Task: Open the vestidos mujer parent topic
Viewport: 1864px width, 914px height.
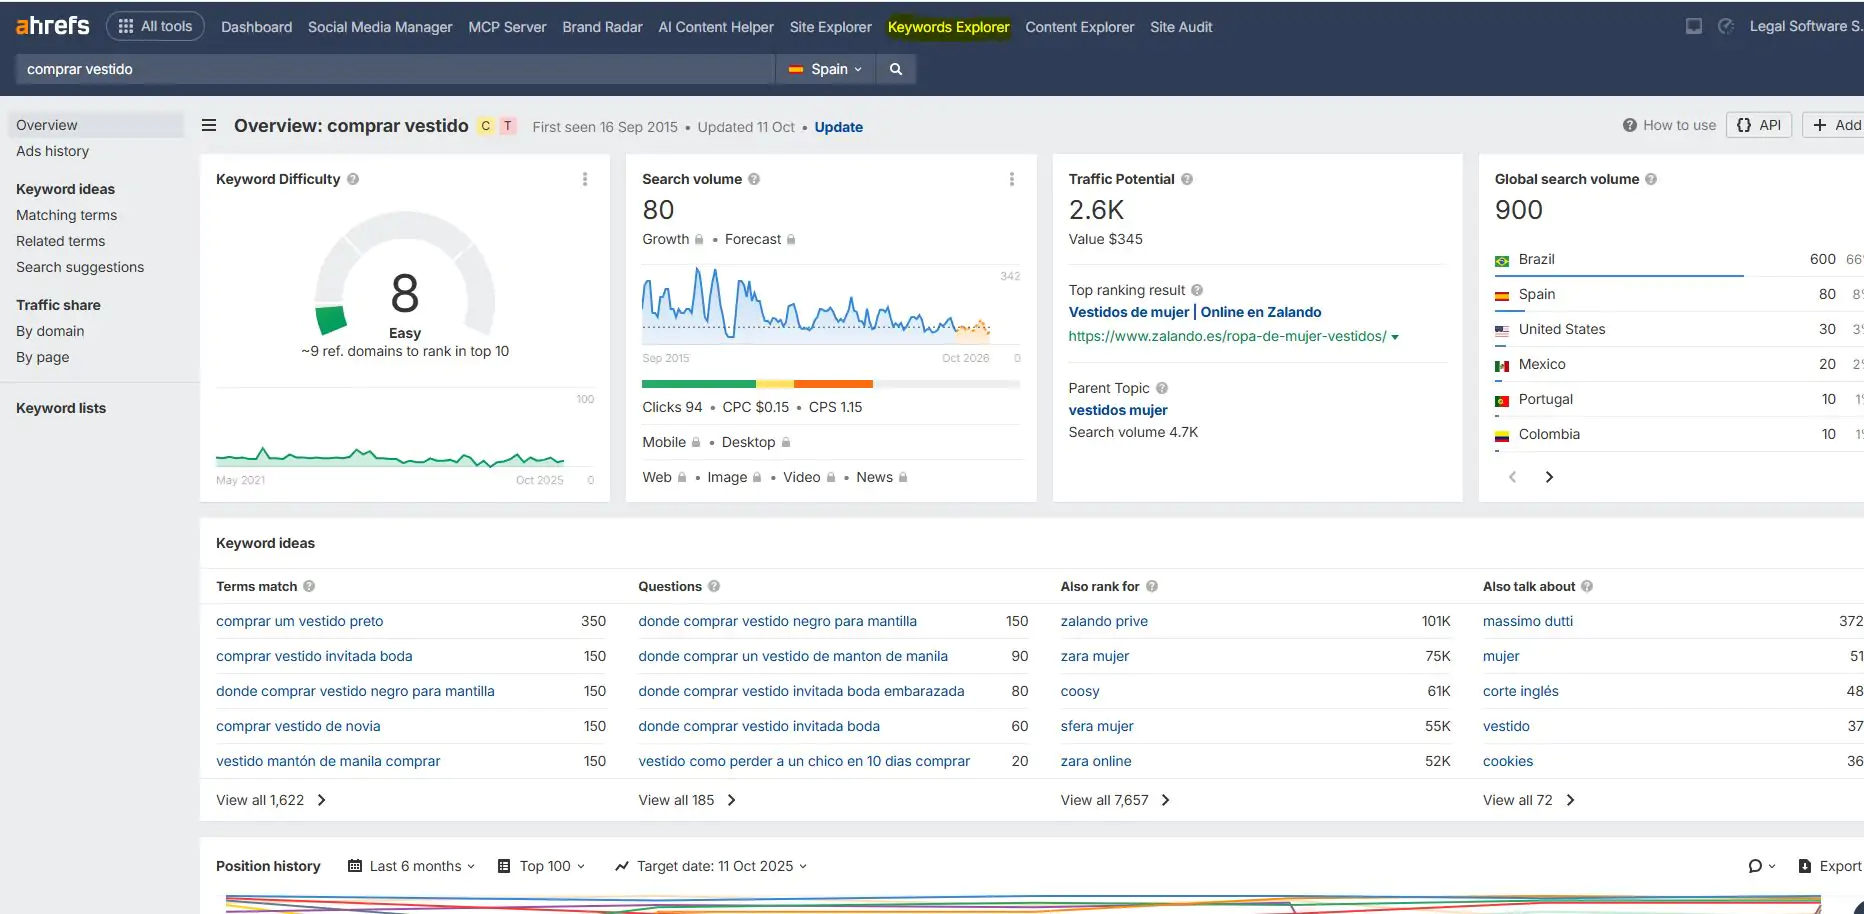Action: 1118,410
